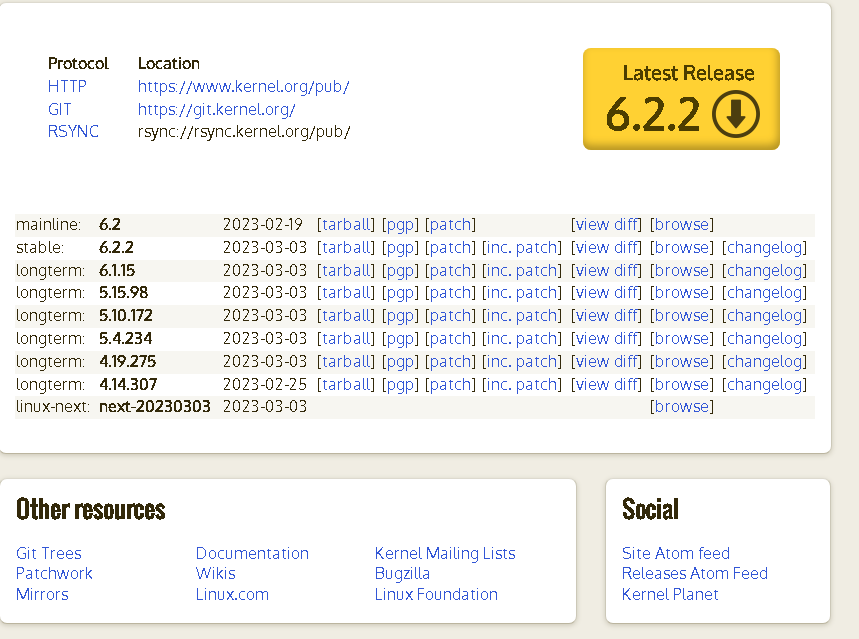Subscribe to the Releases Atom Feed
859x639 pixels.
pos(694,573)
